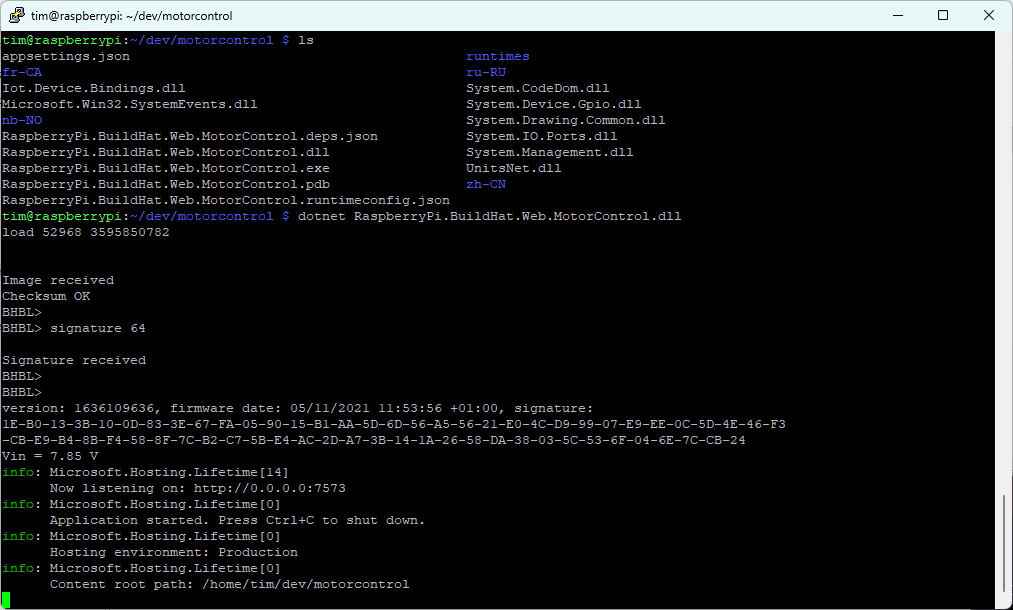Close the PuTTY terminal session window
Screen dimensions: 1013x610
point(988,15)
